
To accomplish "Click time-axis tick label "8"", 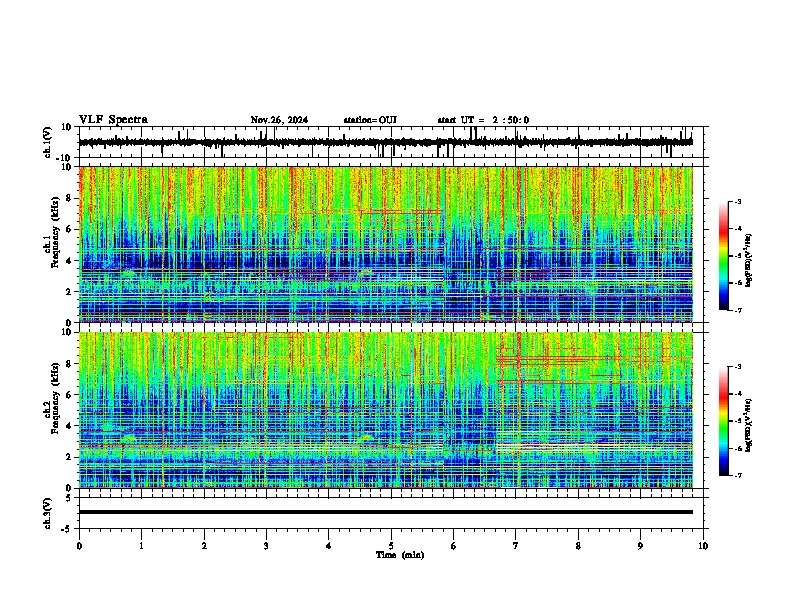I will (x=578, y=546).
